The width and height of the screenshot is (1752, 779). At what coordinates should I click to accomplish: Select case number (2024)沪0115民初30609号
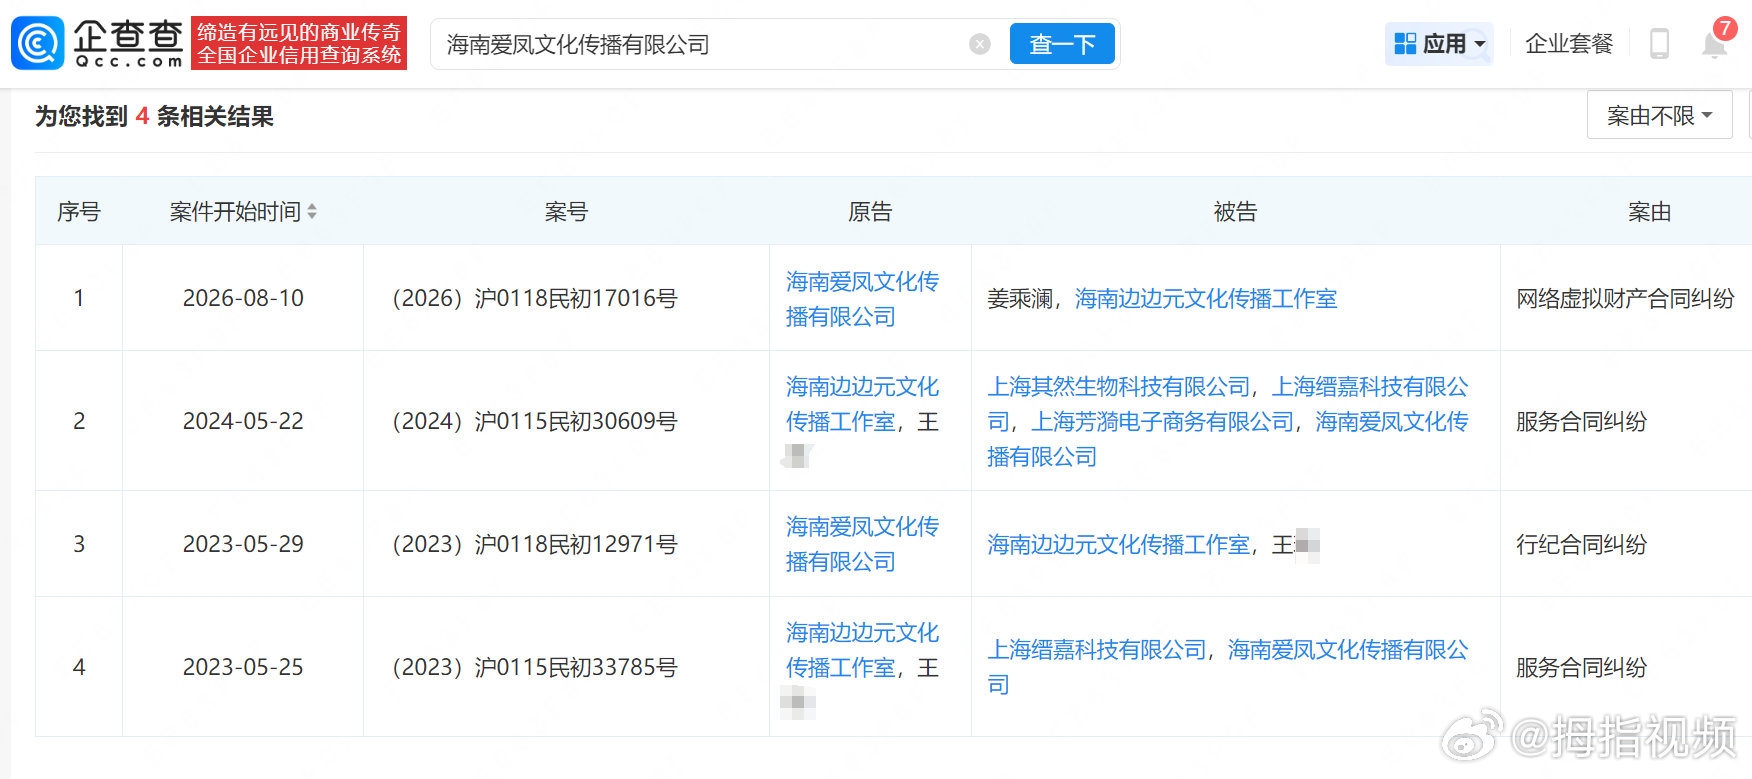click(x=535, y=421)
